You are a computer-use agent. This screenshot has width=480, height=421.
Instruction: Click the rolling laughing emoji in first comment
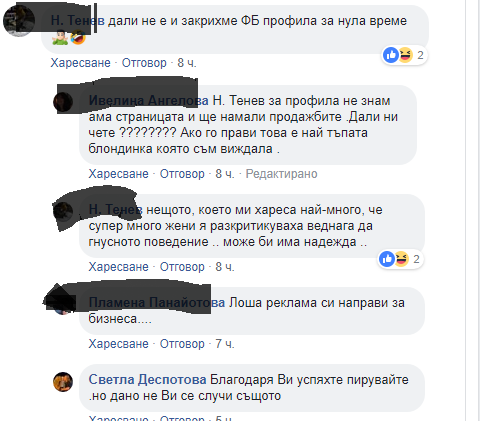78,38
